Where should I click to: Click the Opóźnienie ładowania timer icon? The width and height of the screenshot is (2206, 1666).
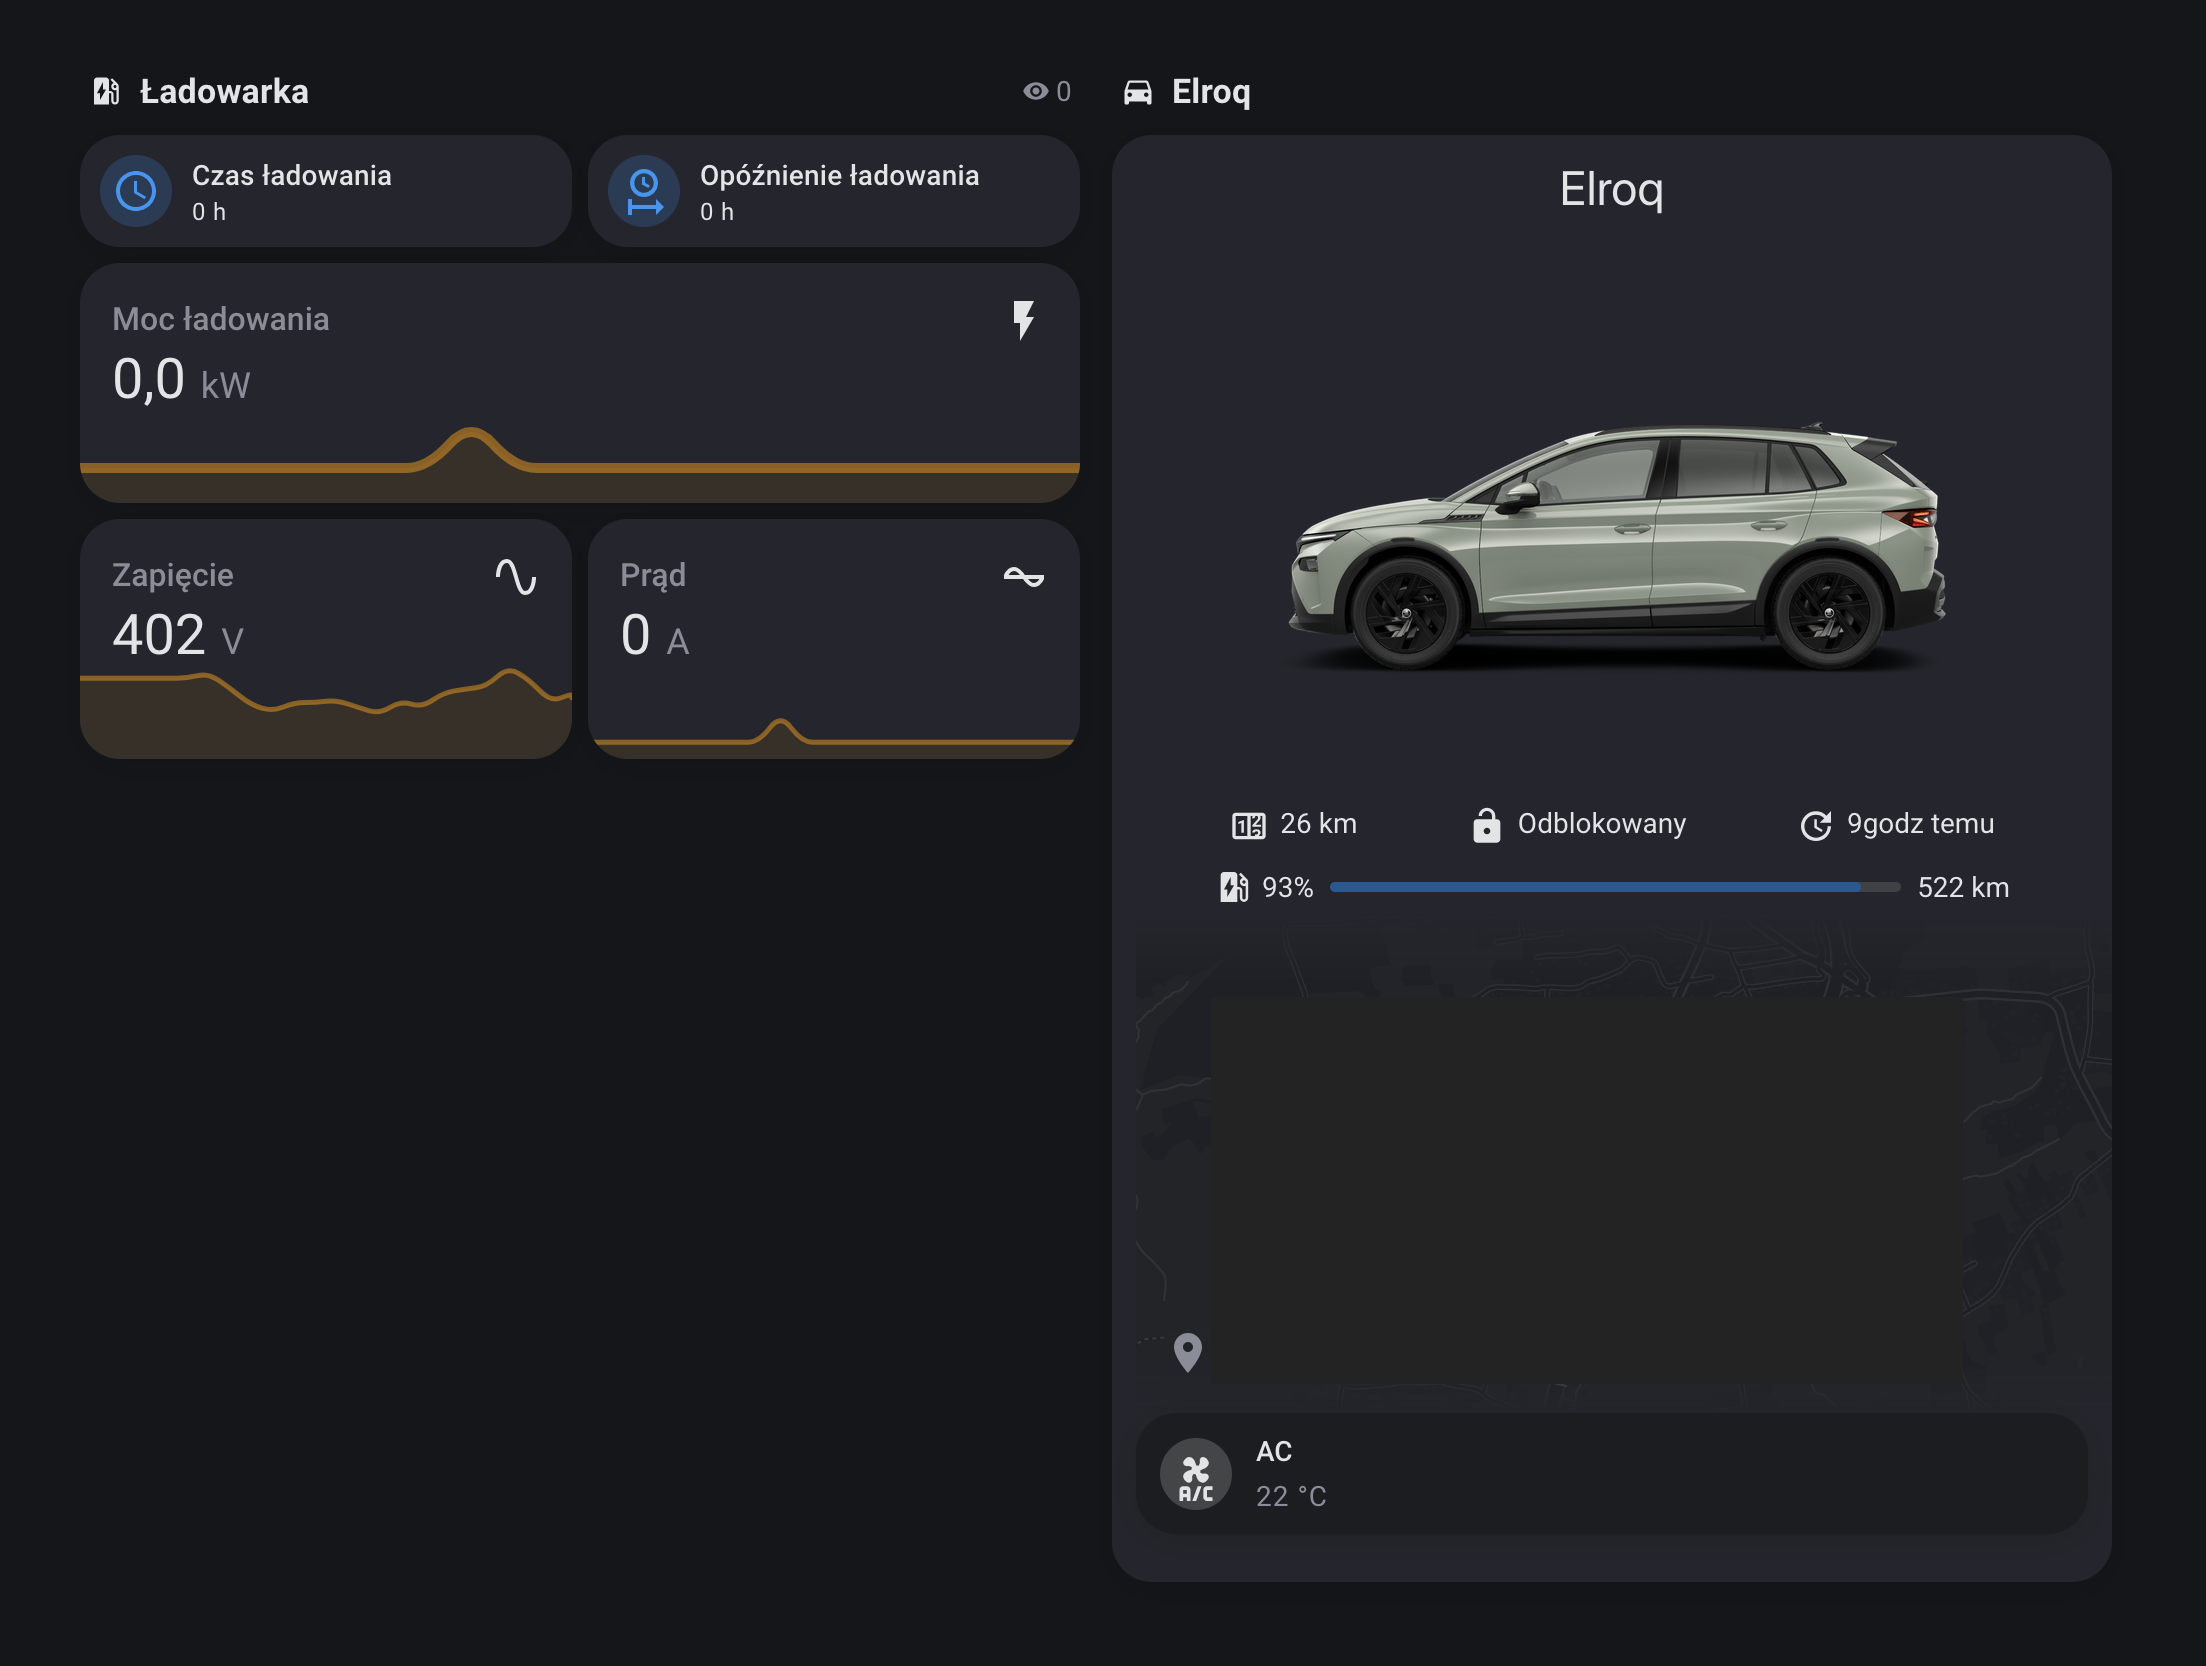tap(644, 191)
